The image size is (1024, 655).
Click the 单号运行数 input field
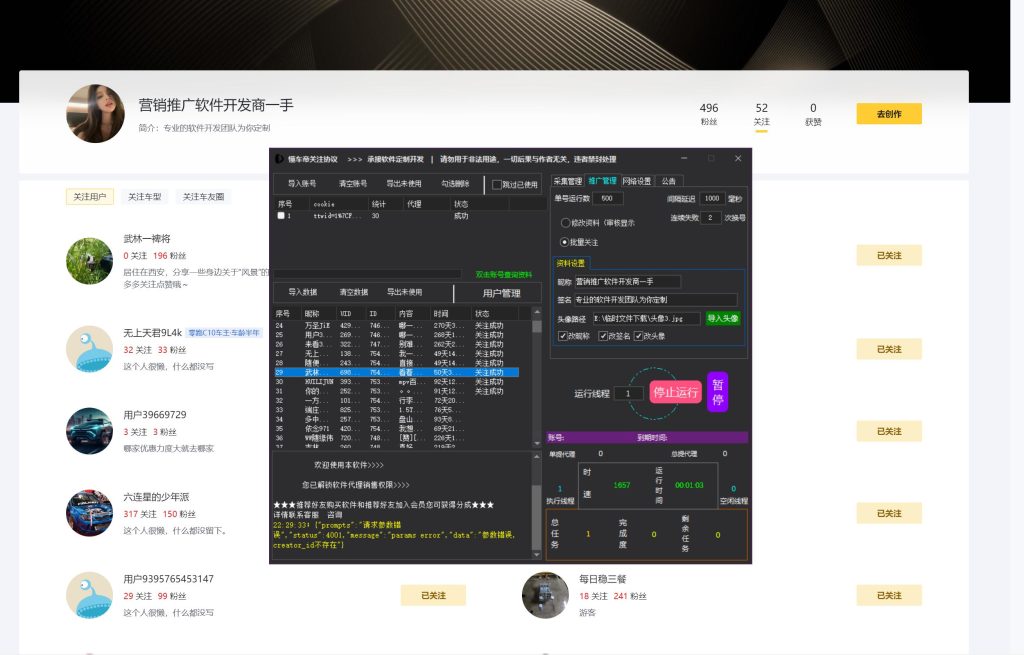[x=608, y=199]
